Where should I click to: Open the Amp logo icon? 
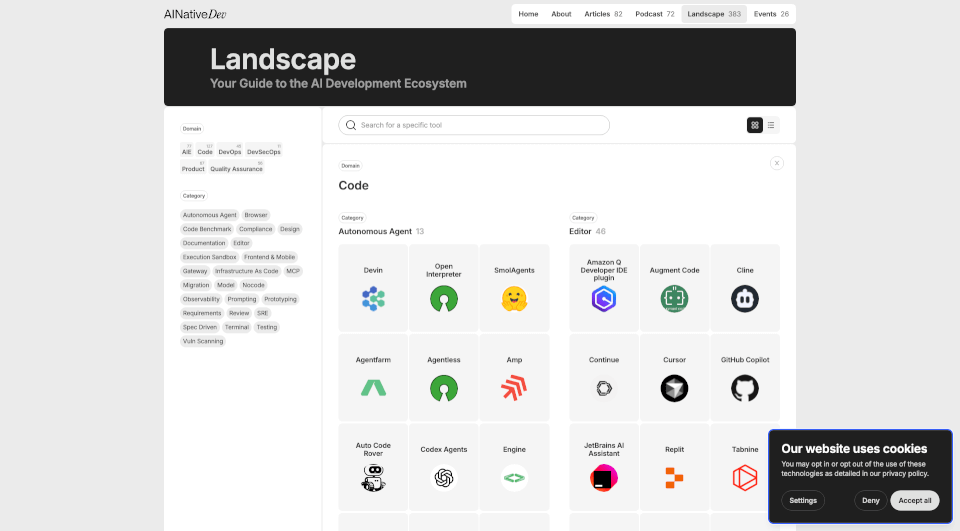(x=514, y=388)
